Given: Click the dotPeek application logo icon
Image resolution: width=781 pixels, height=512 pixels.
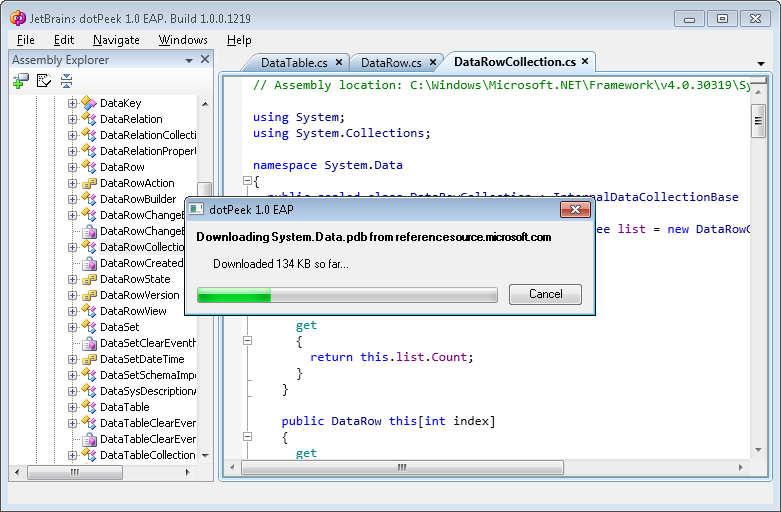Looking at the screenshot, I should point(18,18).
